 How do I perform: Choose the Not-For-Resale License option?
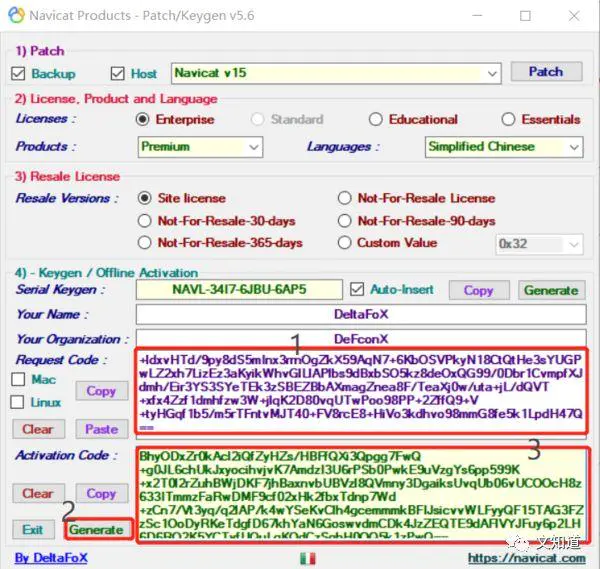344,198
